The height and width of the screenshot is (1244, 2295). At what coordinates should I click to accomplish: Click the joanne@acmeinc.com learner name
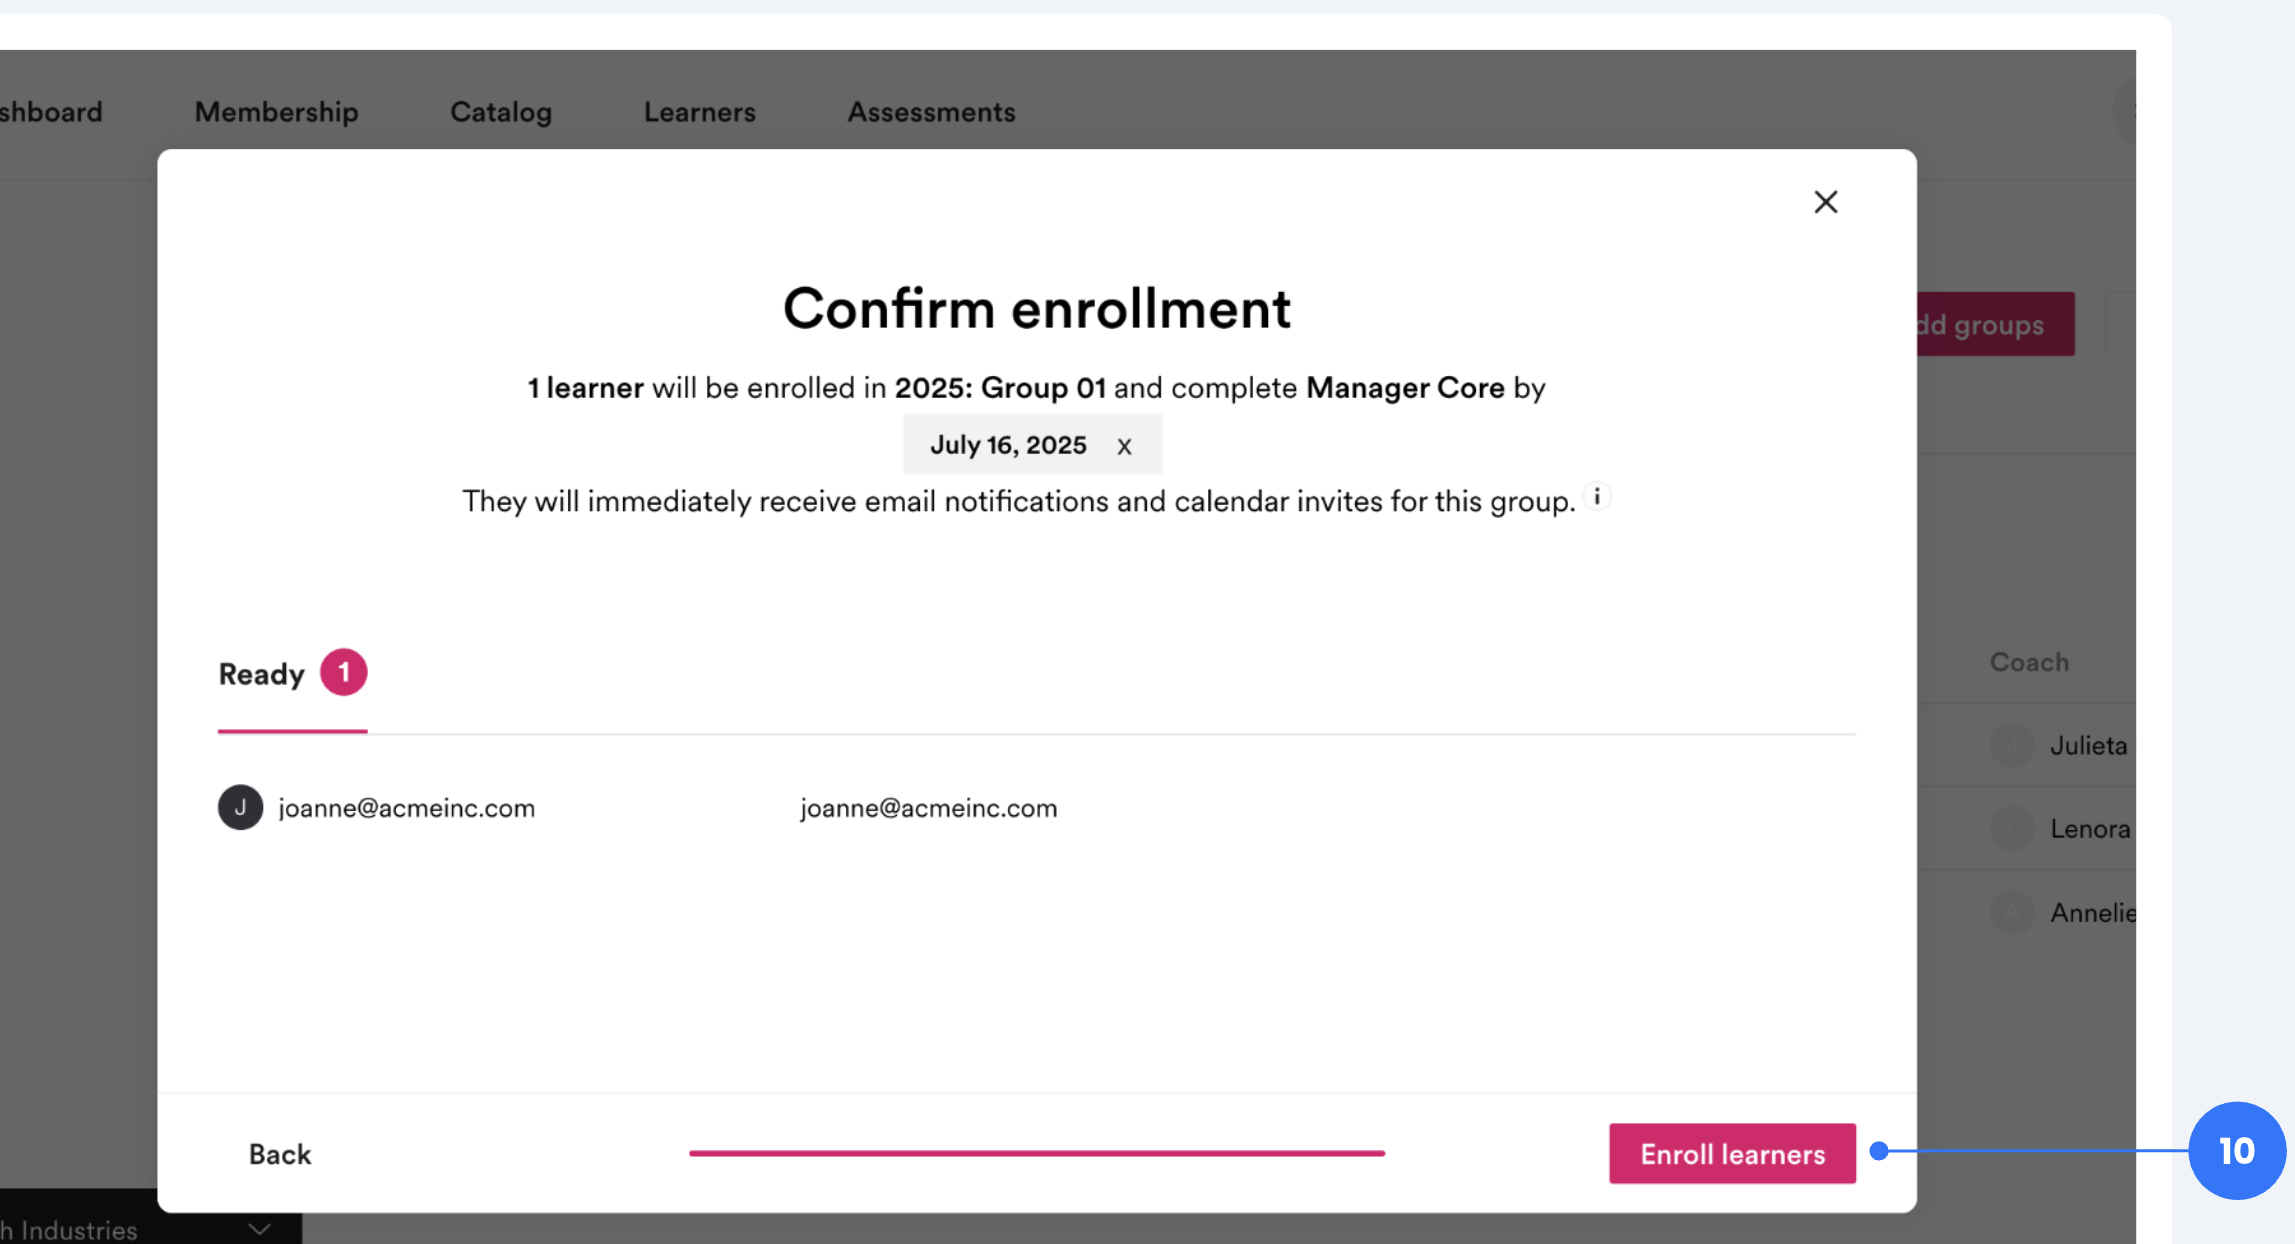click(406, 808)
